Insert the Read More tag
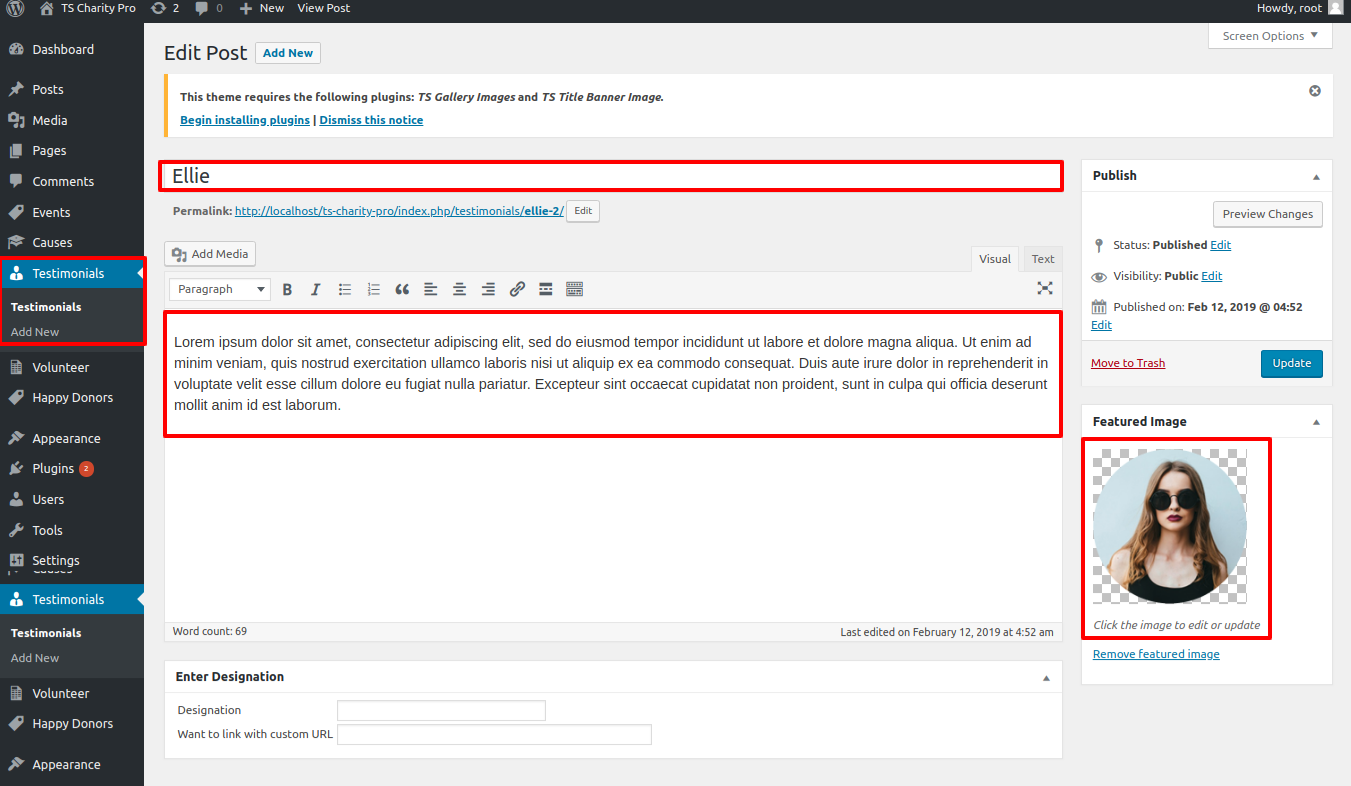The width and height of the screenshot is (1351, 786). tap(546, 289)
